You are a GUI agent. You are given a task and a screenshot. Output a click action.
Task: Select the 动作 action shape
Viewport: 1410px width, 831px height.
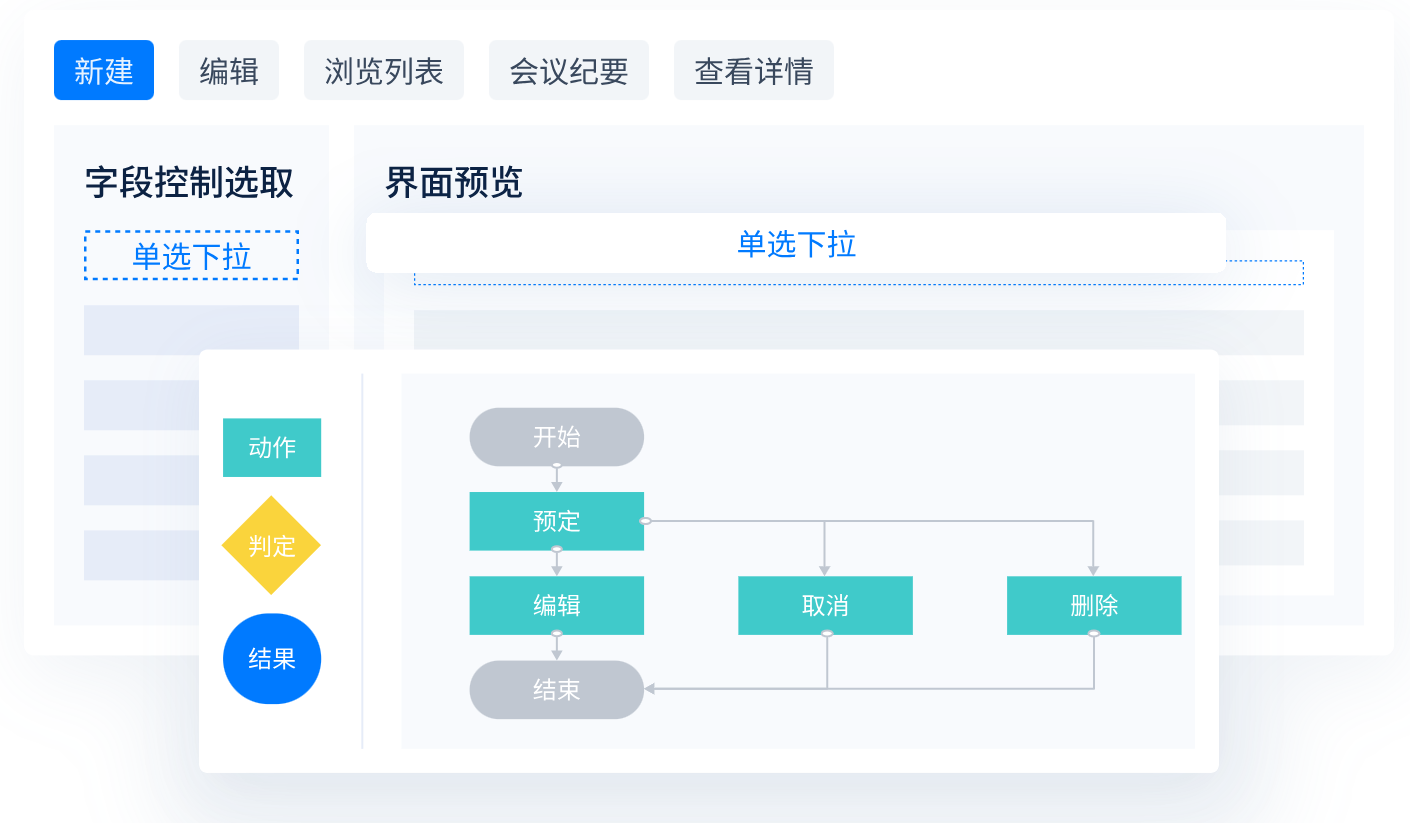[271, 447]
